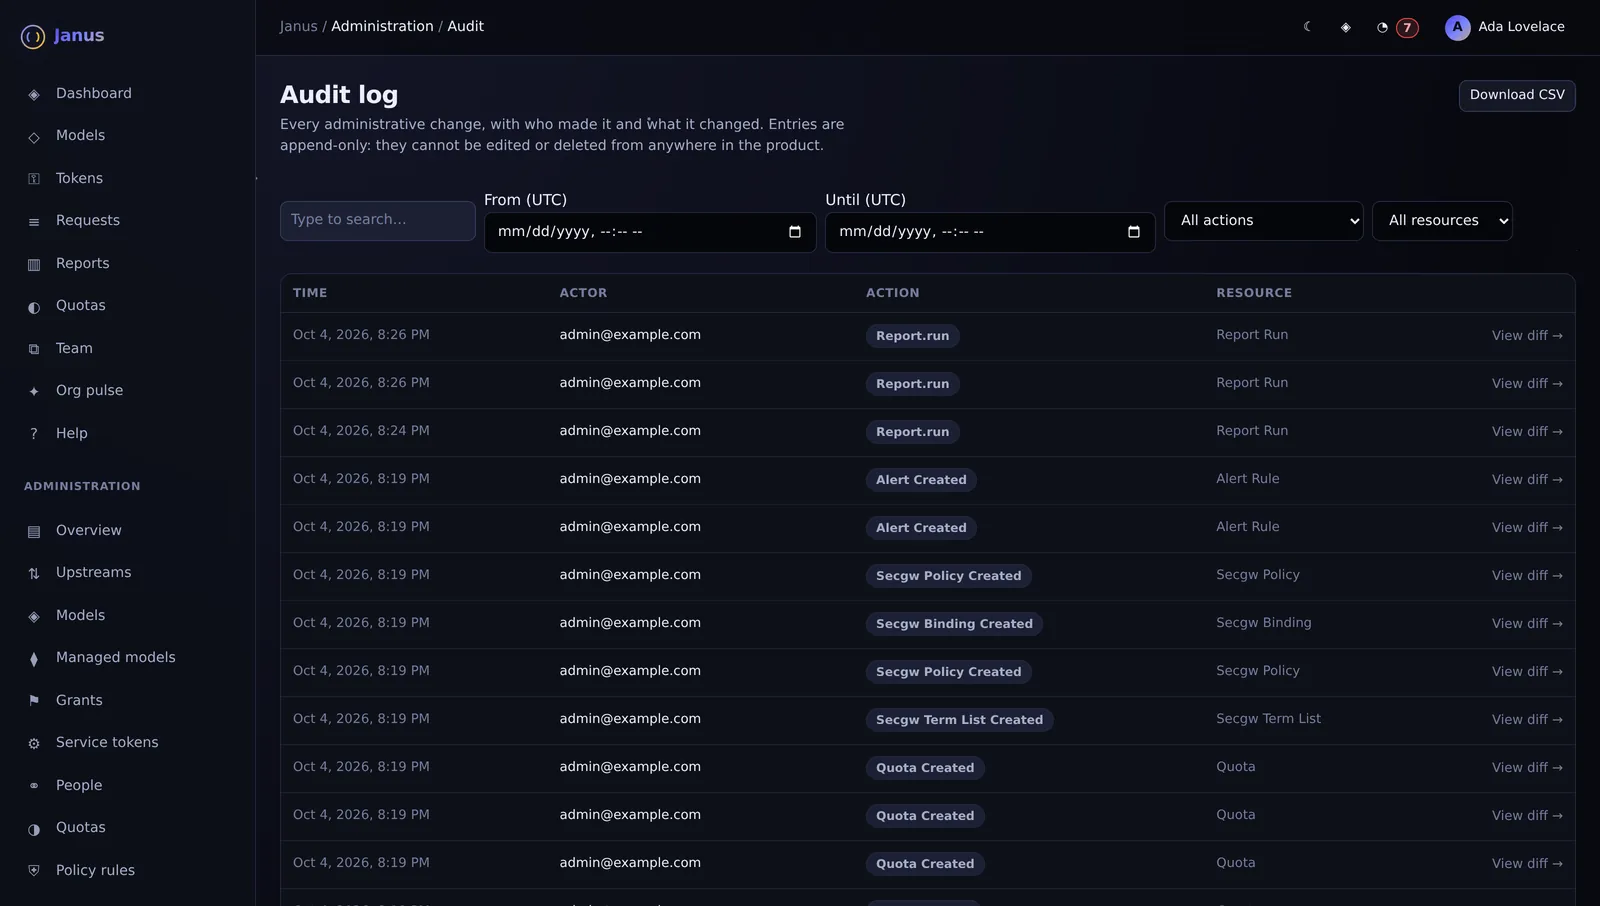Download the audit log as CSV
1600x906 pixels.
coord(1517,95)
